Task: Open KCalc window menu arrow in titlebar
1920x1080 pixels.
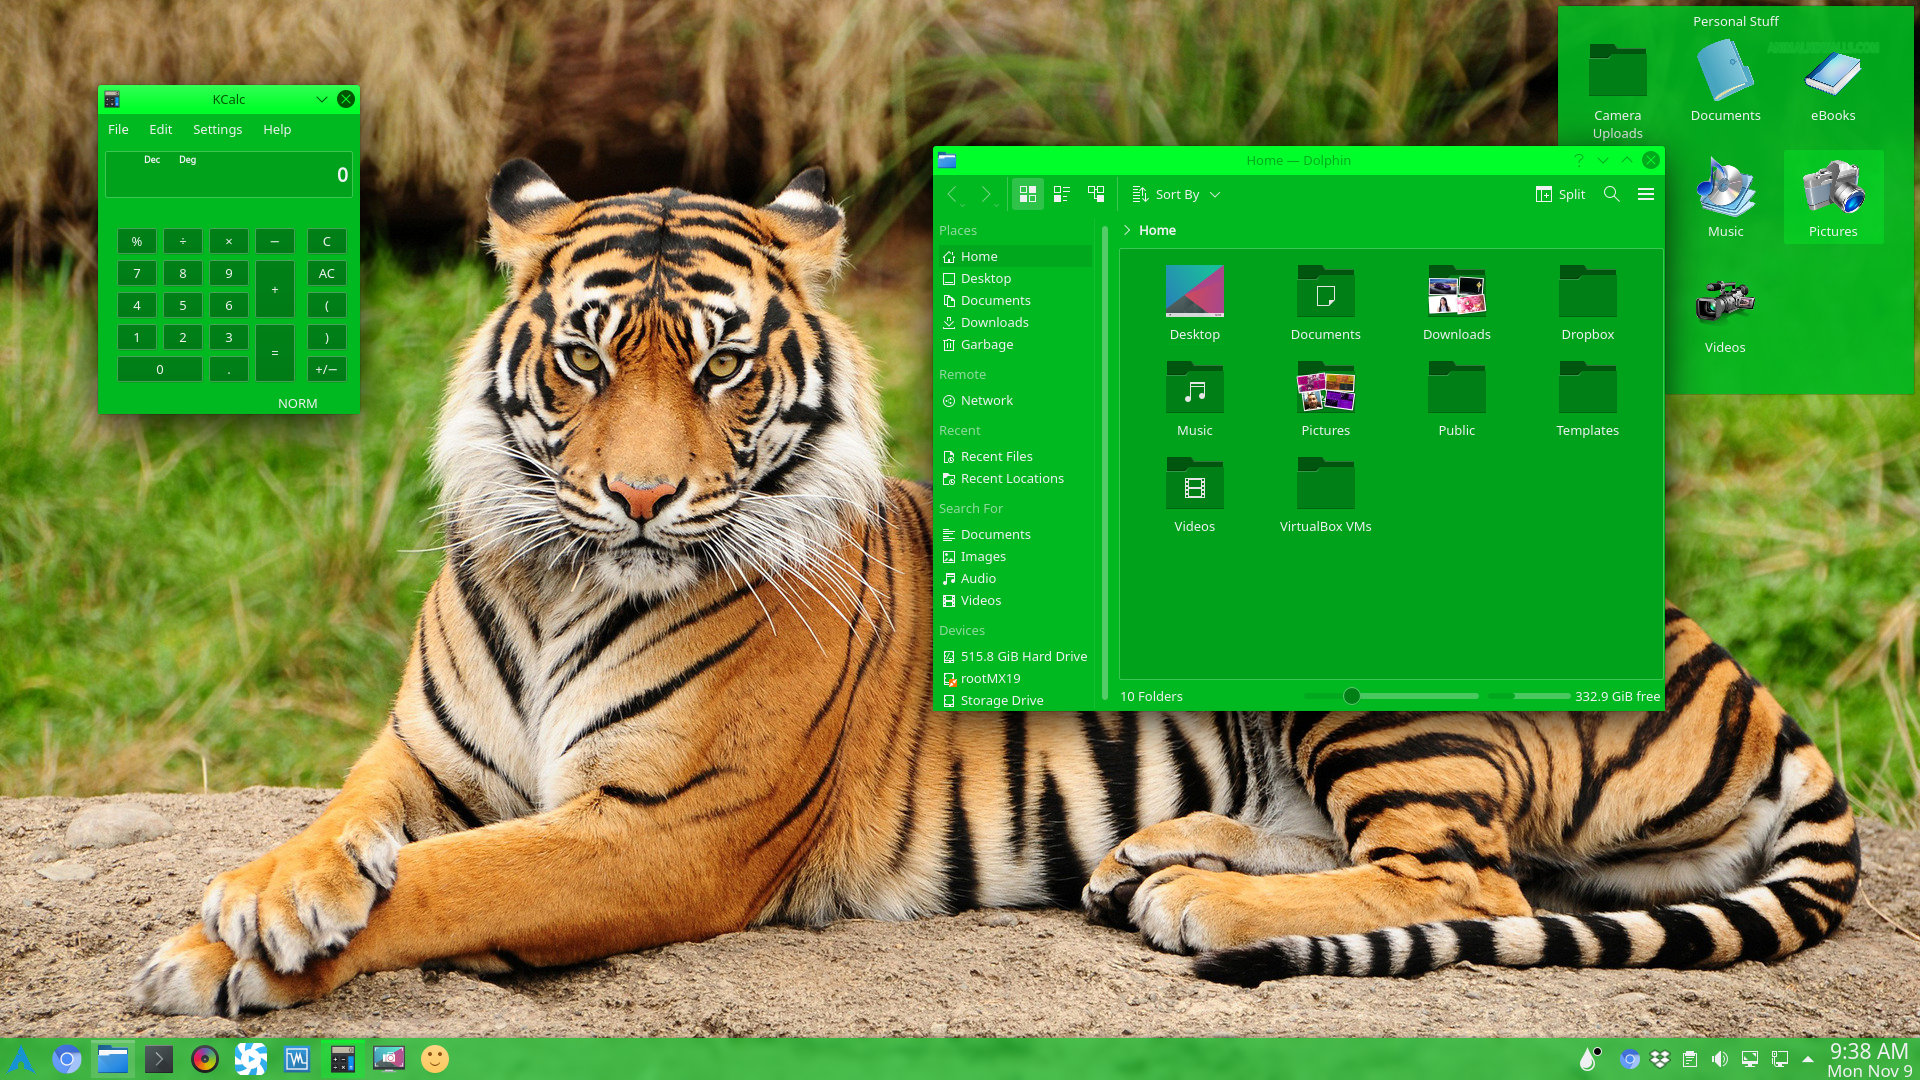Action: (321, 99)
